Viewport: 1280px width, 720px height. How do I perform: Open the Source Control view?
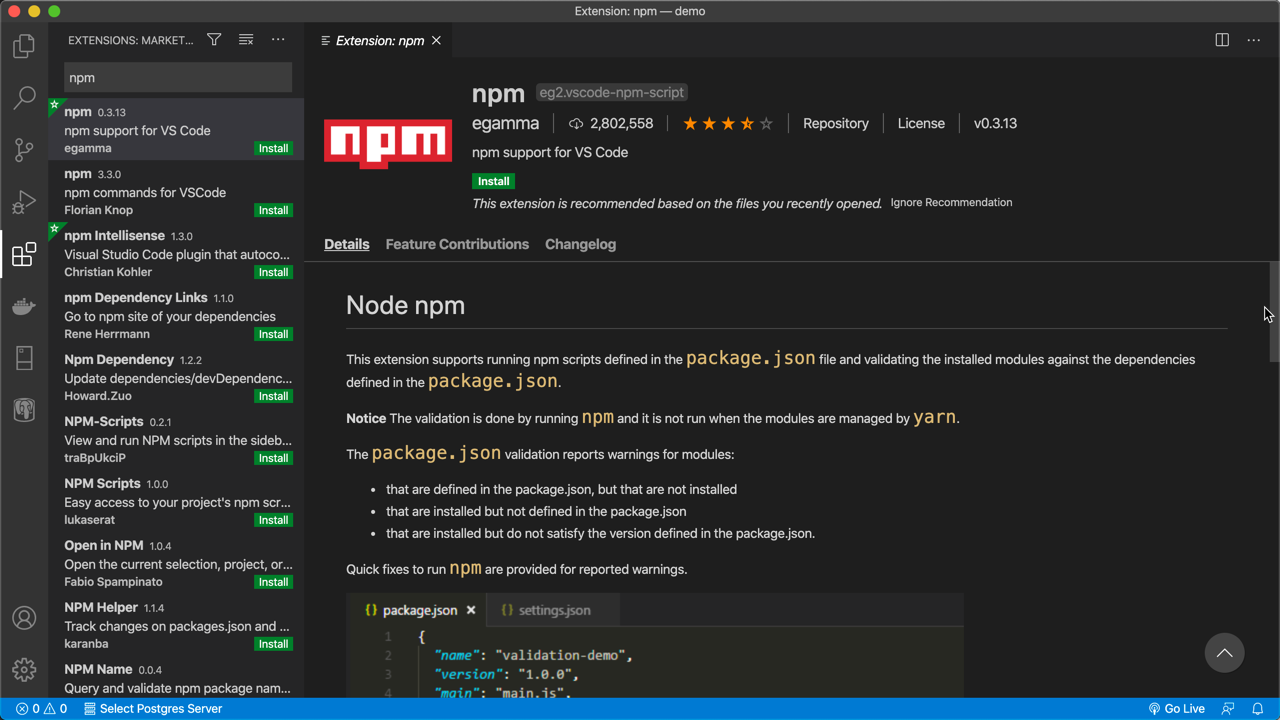click(24, 149)
